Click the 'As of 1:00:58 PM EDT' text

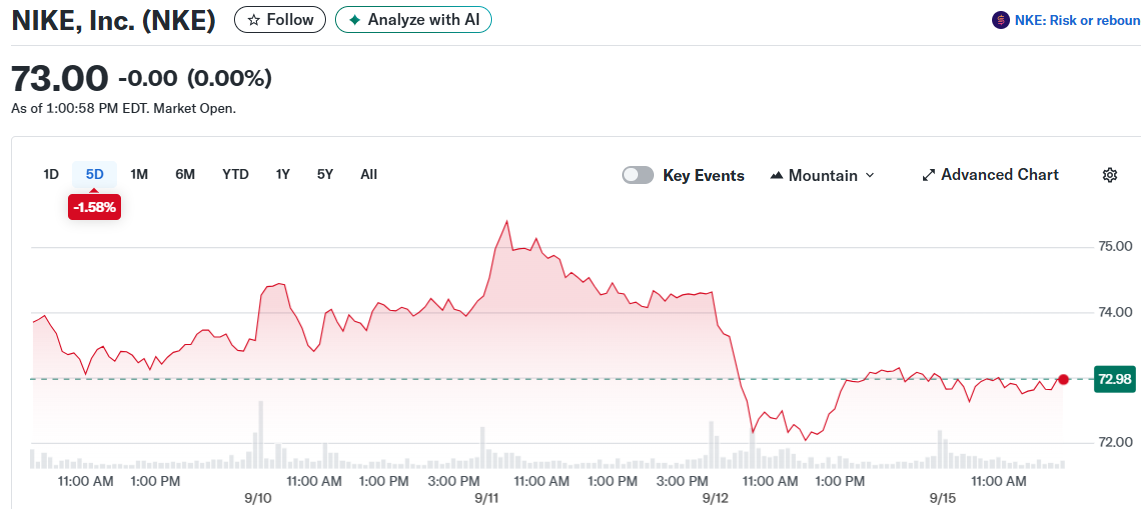click(123, 109)
